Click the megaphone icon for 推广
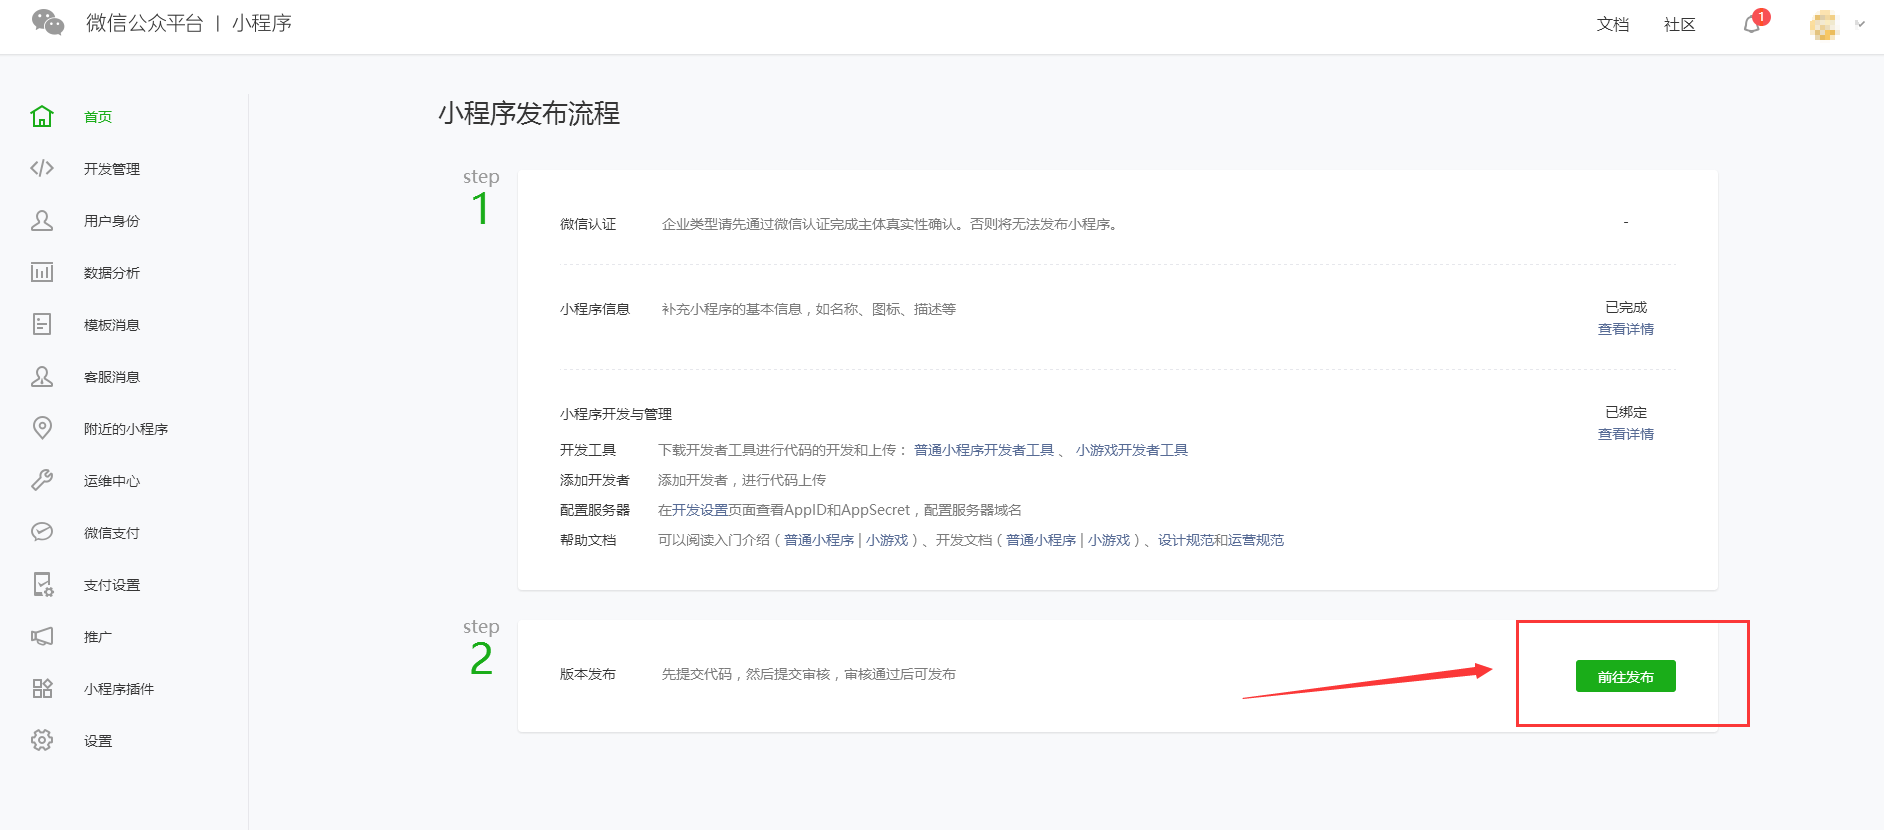 (42, 636)
